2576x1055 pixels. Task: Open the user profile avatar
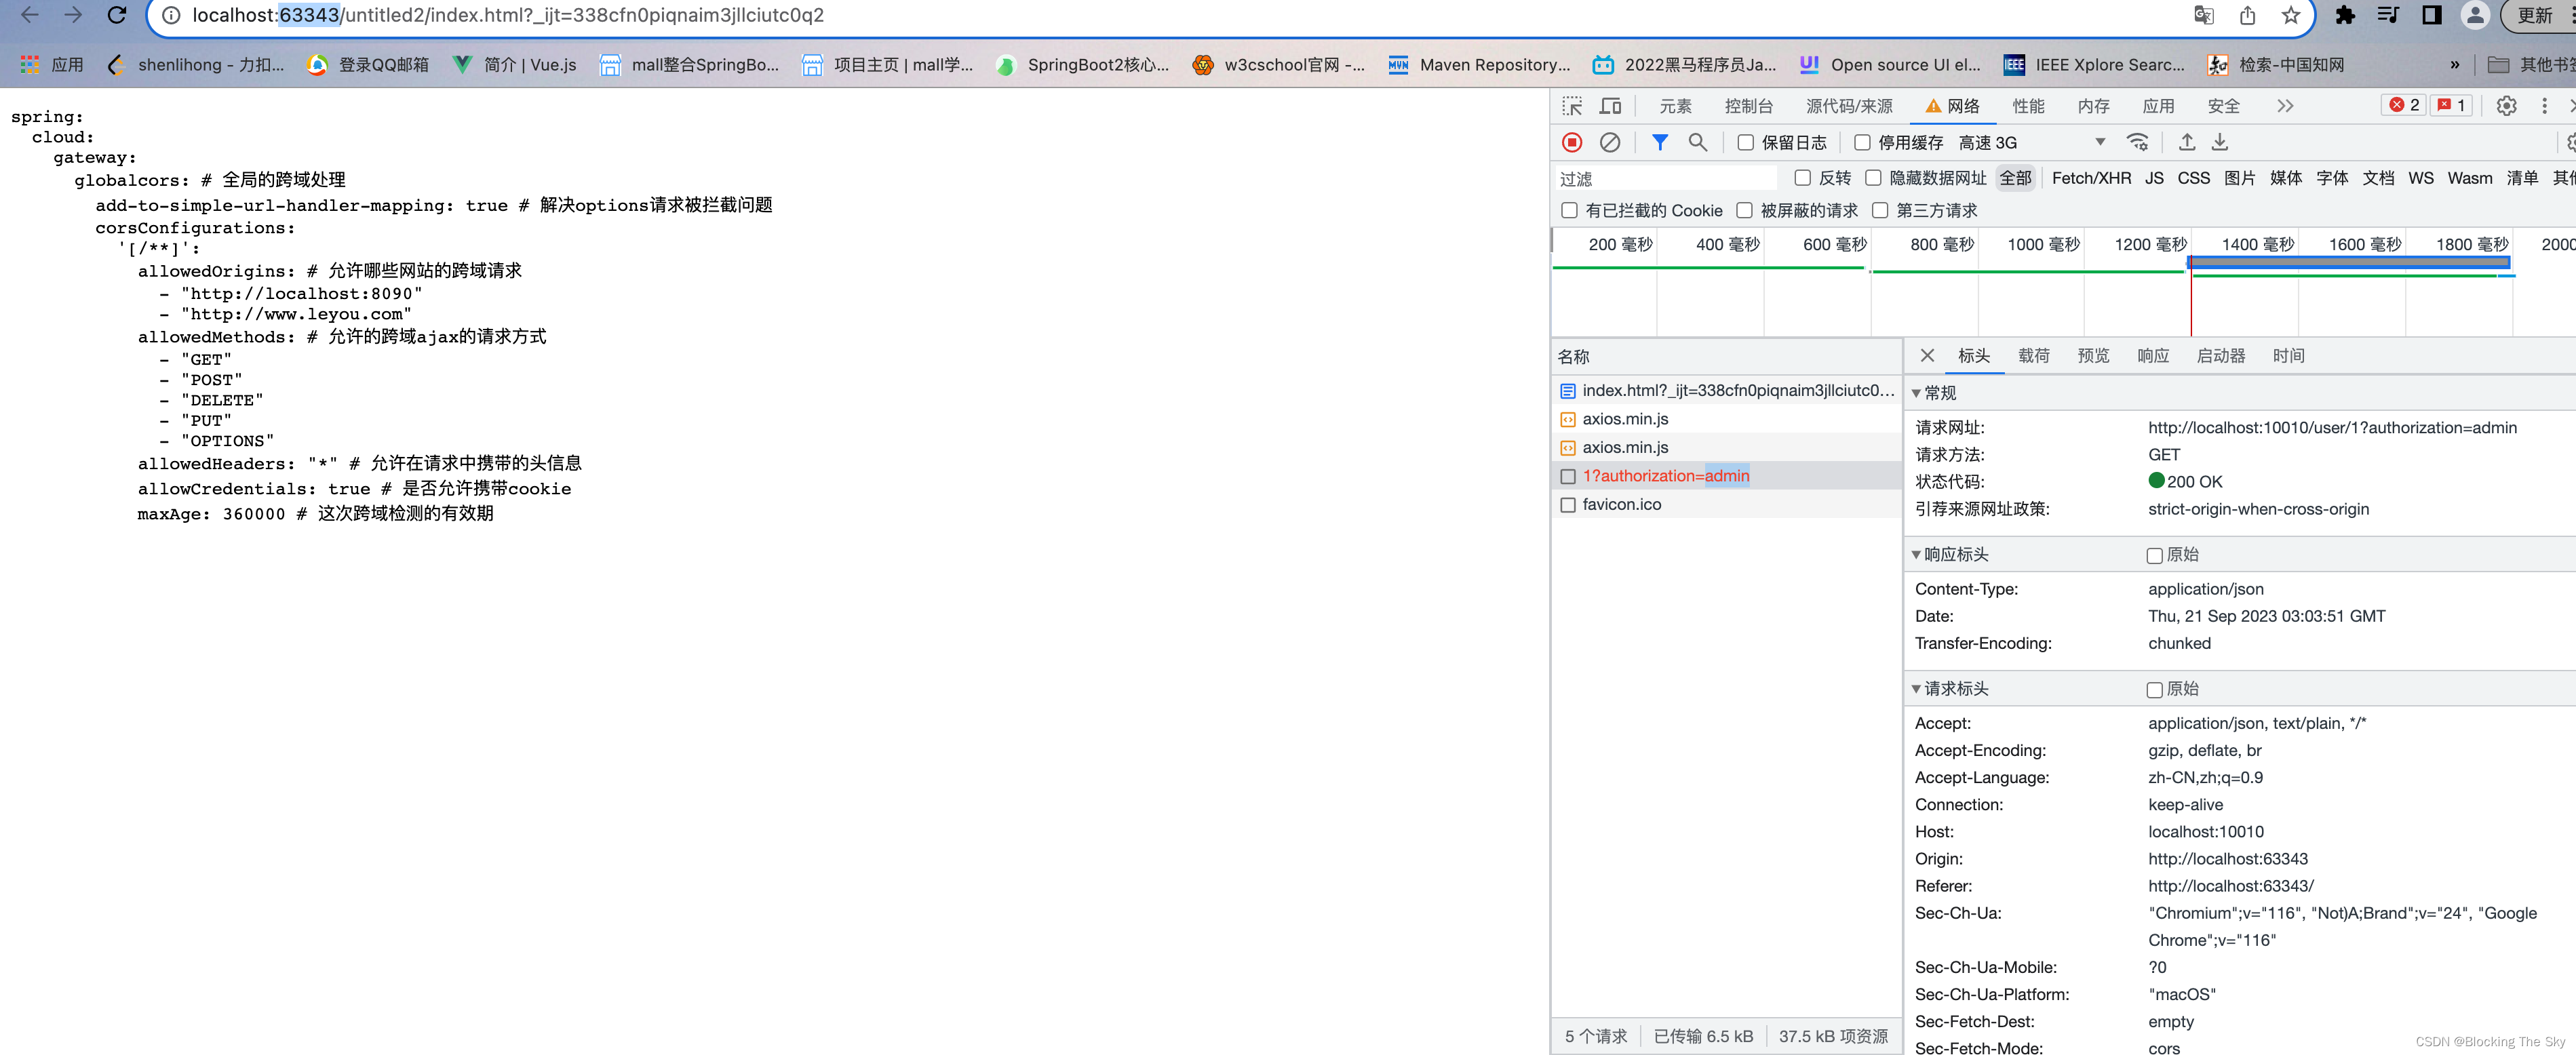[x=2474, y=15]
